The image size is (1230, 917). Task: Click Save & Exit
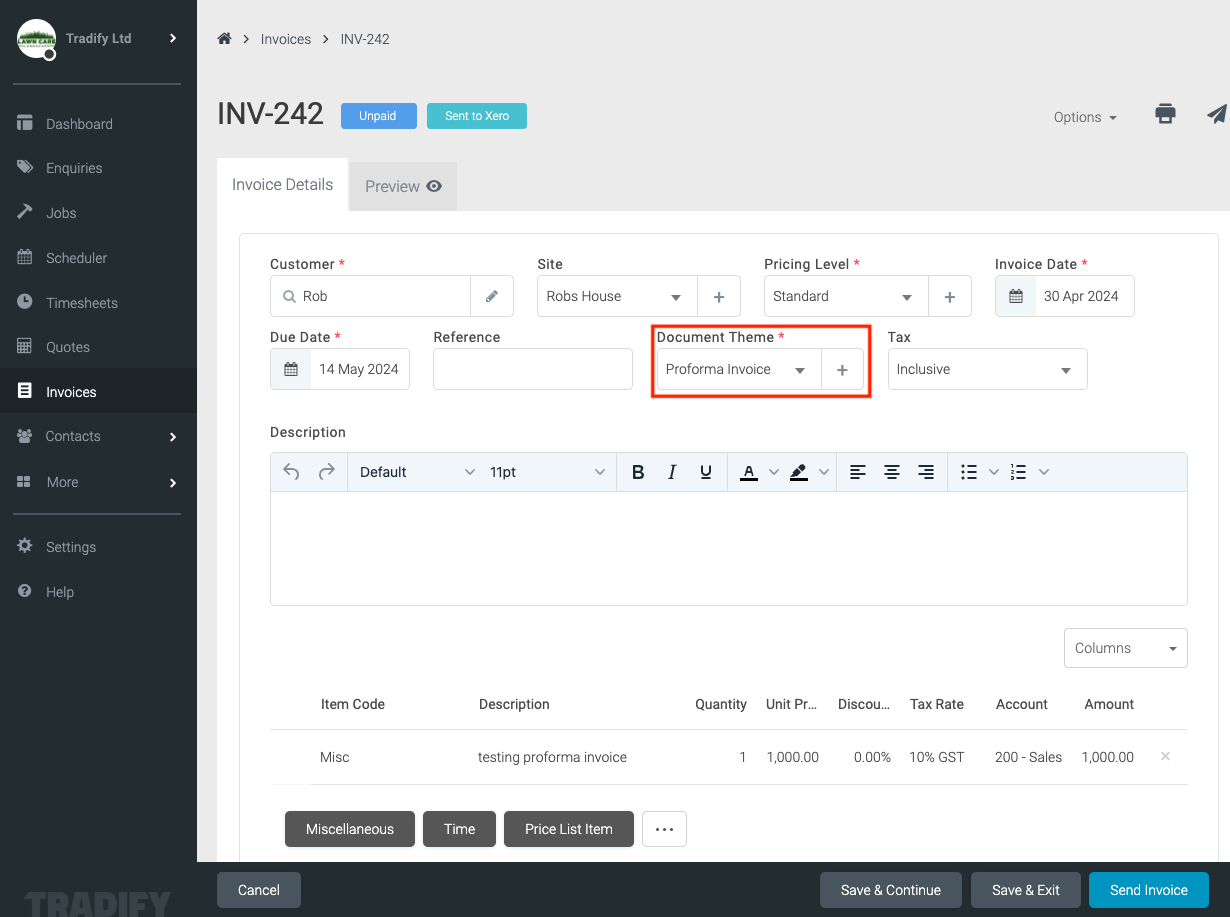click(x=1026, y=890)
